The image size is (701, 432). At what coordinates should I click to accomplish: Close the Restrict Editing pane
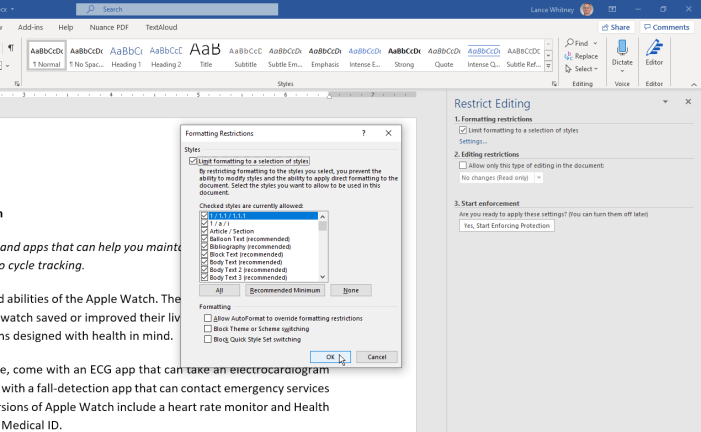(688, 102)
